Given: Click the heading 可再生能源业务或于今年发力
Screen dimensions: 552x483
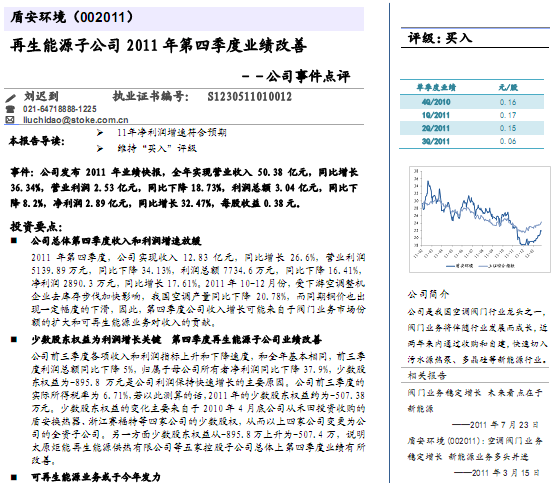Looking at the screenshot, I should (96, 477).
